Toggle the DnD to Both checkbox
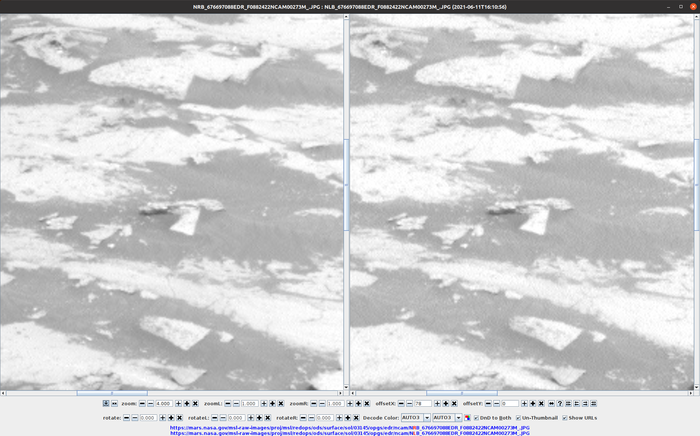This screenshot has height=436, width=700. pyautogui.click(x=476, y=417)
